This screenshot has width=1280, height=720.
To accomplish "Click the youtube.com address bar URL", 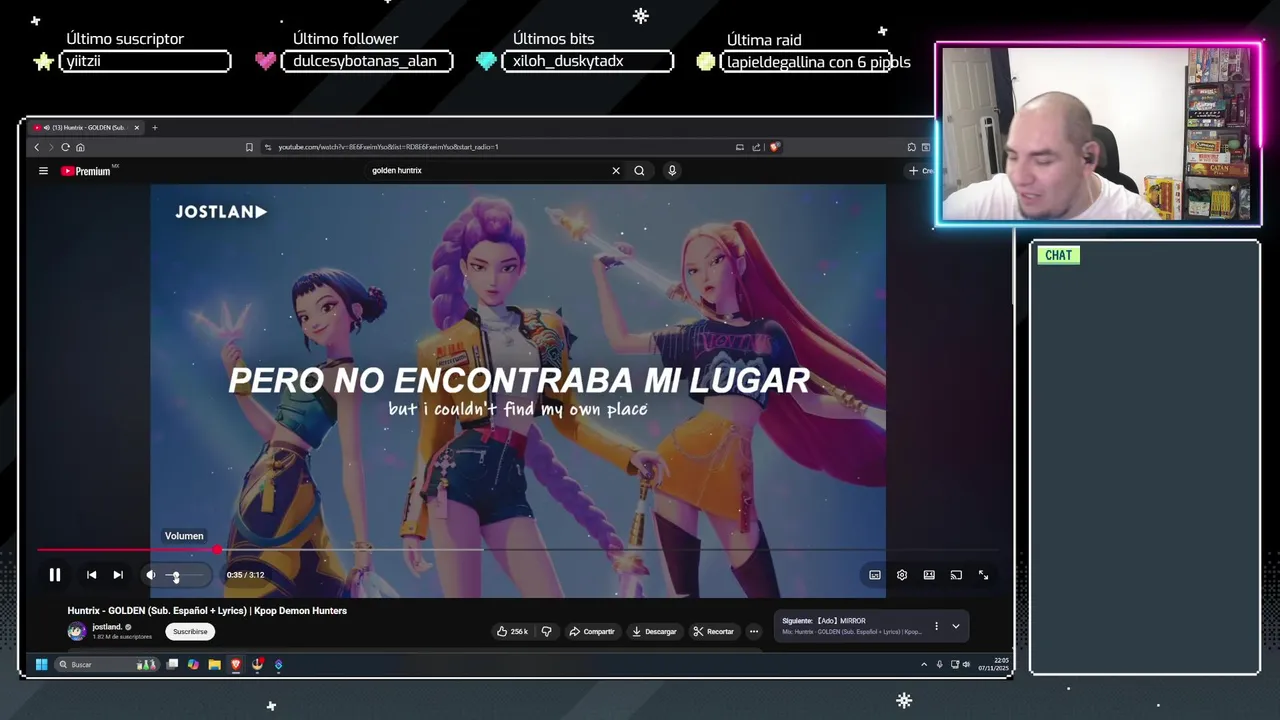I will pyautogui.click(x=388, y=147).
